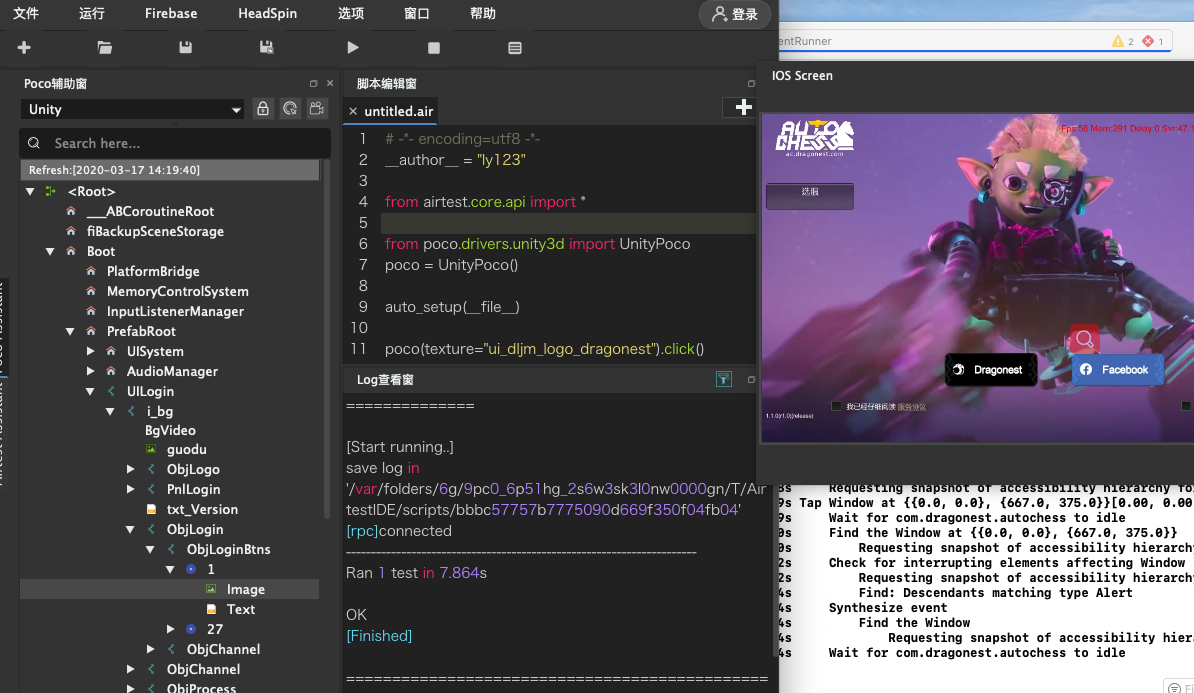The image size is (1194, 693).
Task: Click the Dragonest login button
Action: [991, 369]
